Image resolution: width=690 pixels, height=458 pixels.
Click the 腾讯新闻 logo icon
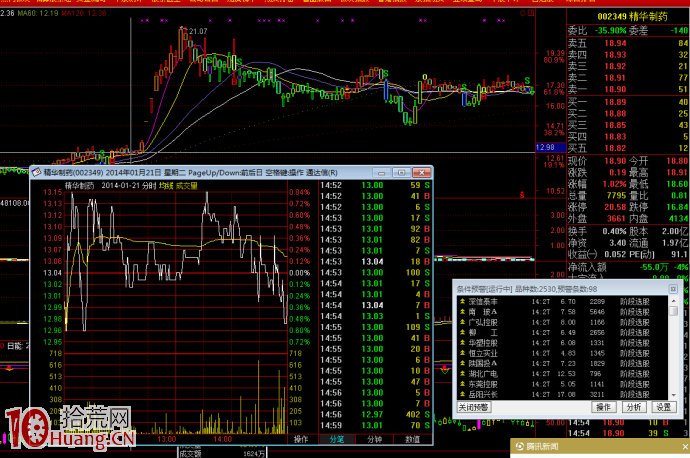pyautogui.click(x=520, y=447)
